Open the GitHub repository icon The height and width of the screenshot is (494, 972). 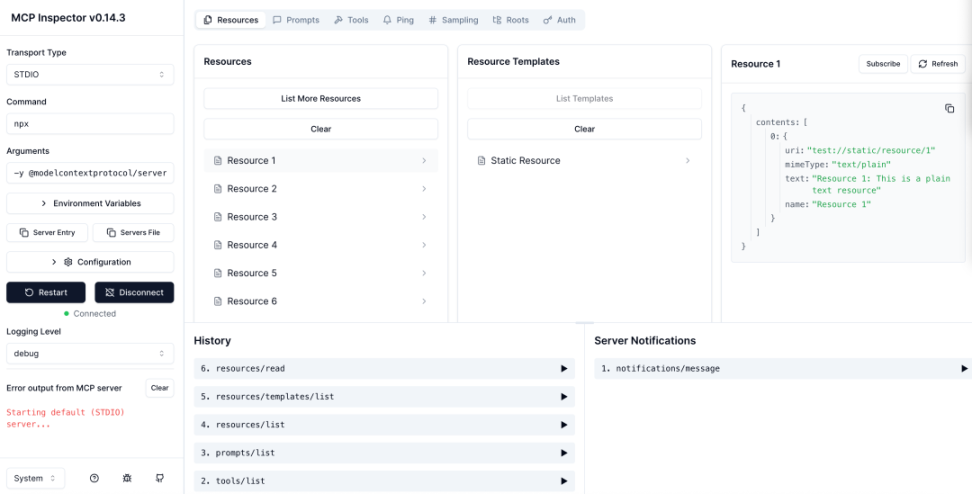[x=160, y=478]
